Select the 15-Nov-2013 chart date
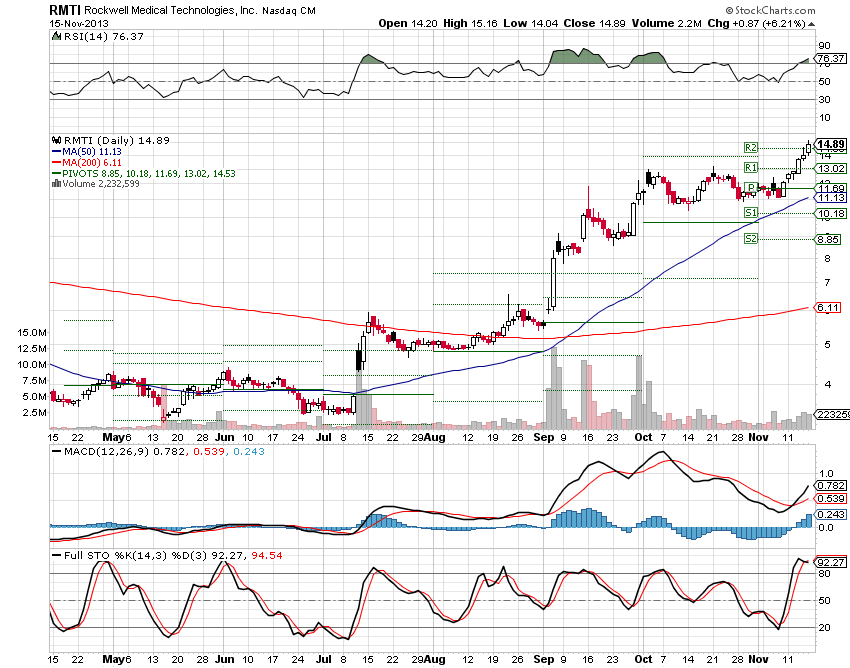Viewport: 850px width, 668px height. point(79,23)
